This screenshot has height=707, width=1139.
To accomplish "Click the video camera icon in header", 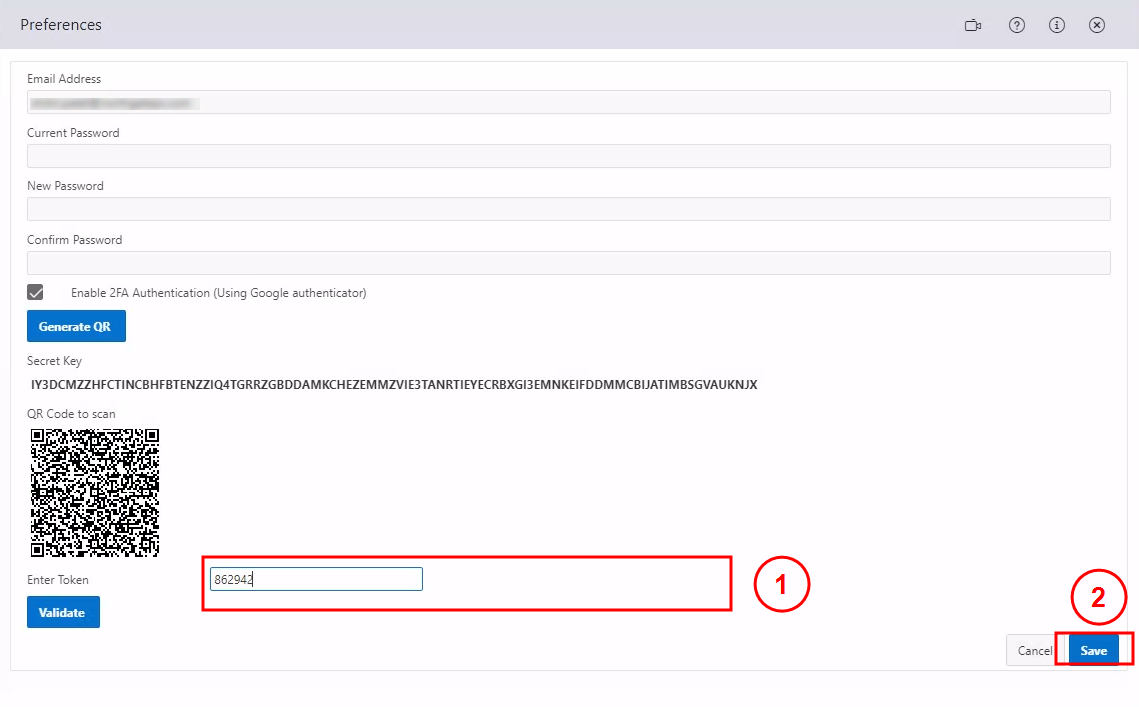I will 973,25.
